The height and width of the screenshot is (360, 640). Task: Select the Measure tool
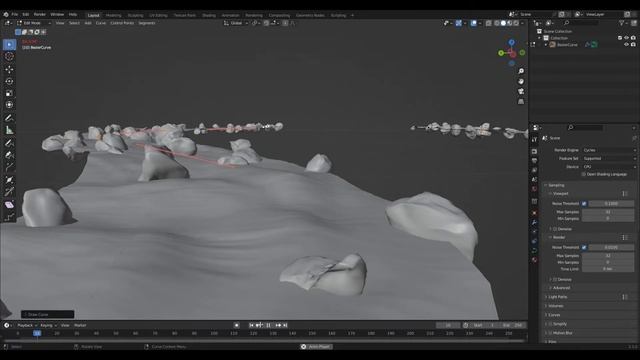coord(9,130)
